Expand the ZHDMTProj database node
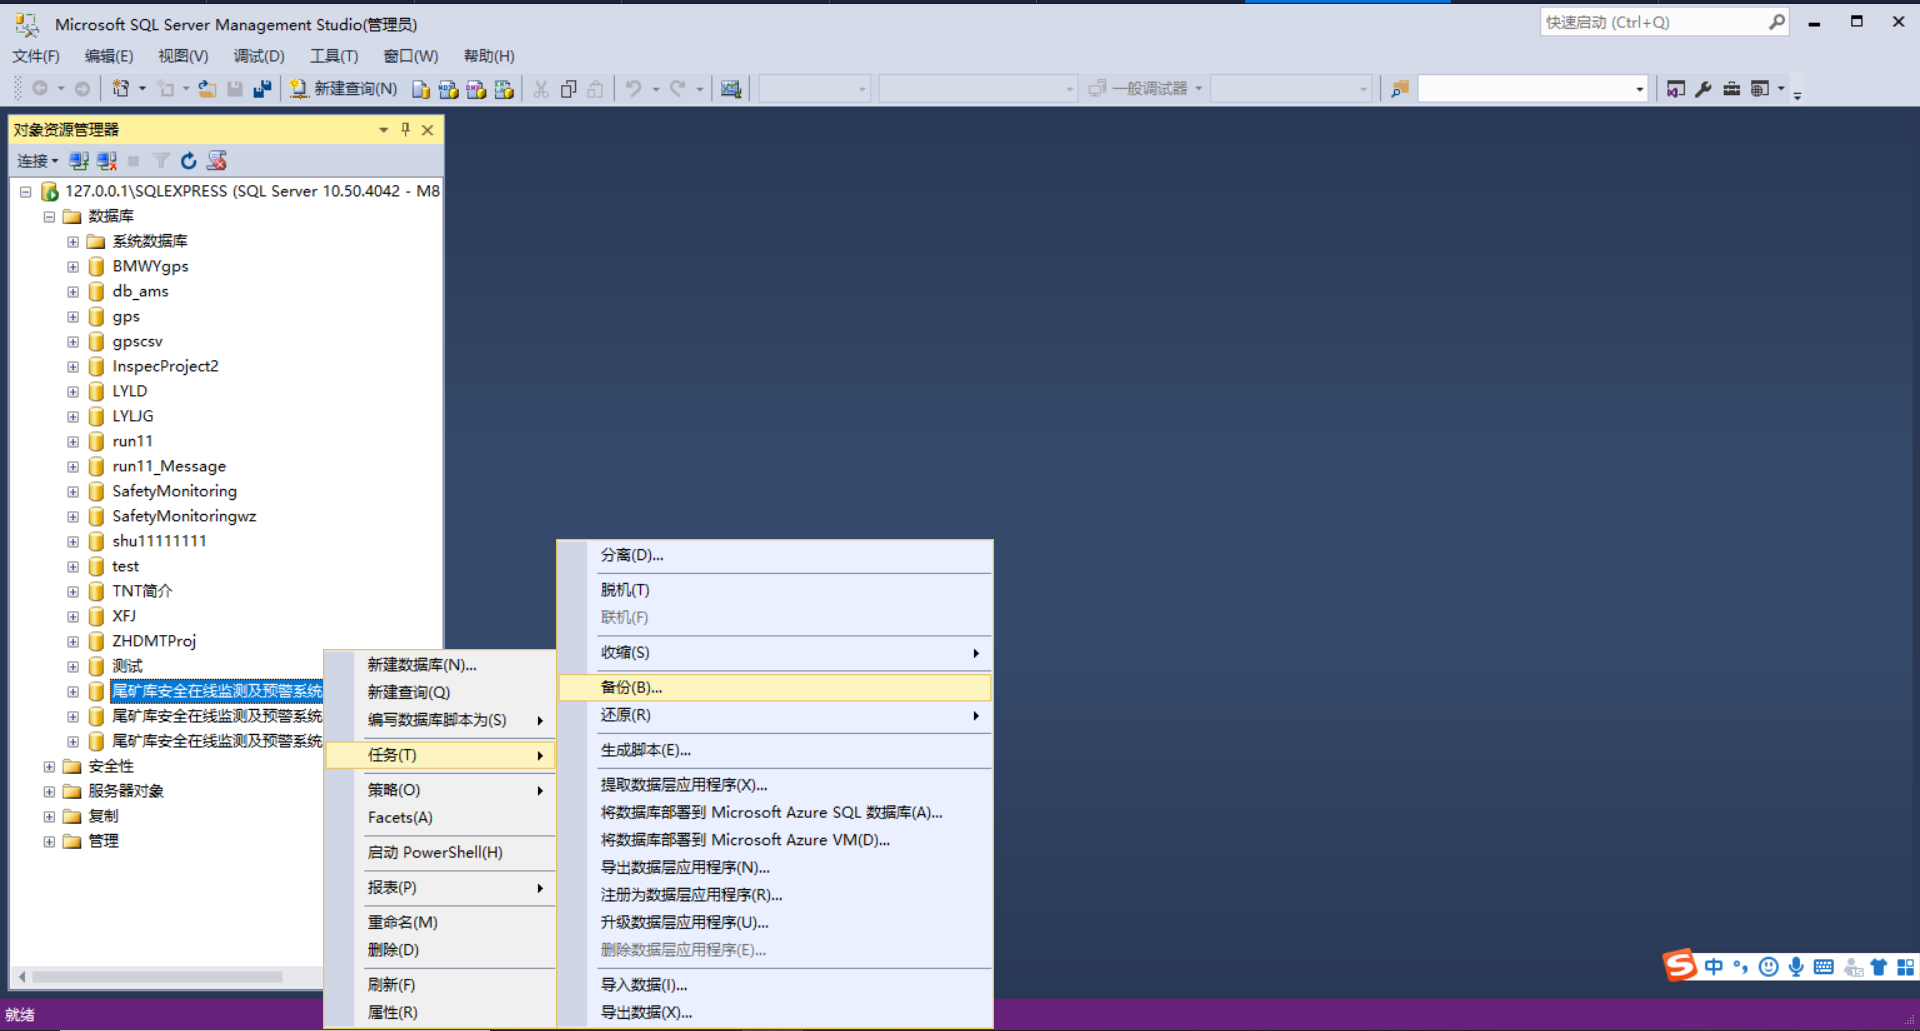This screenshot has height=1031, width=1920. pos(73,641)
